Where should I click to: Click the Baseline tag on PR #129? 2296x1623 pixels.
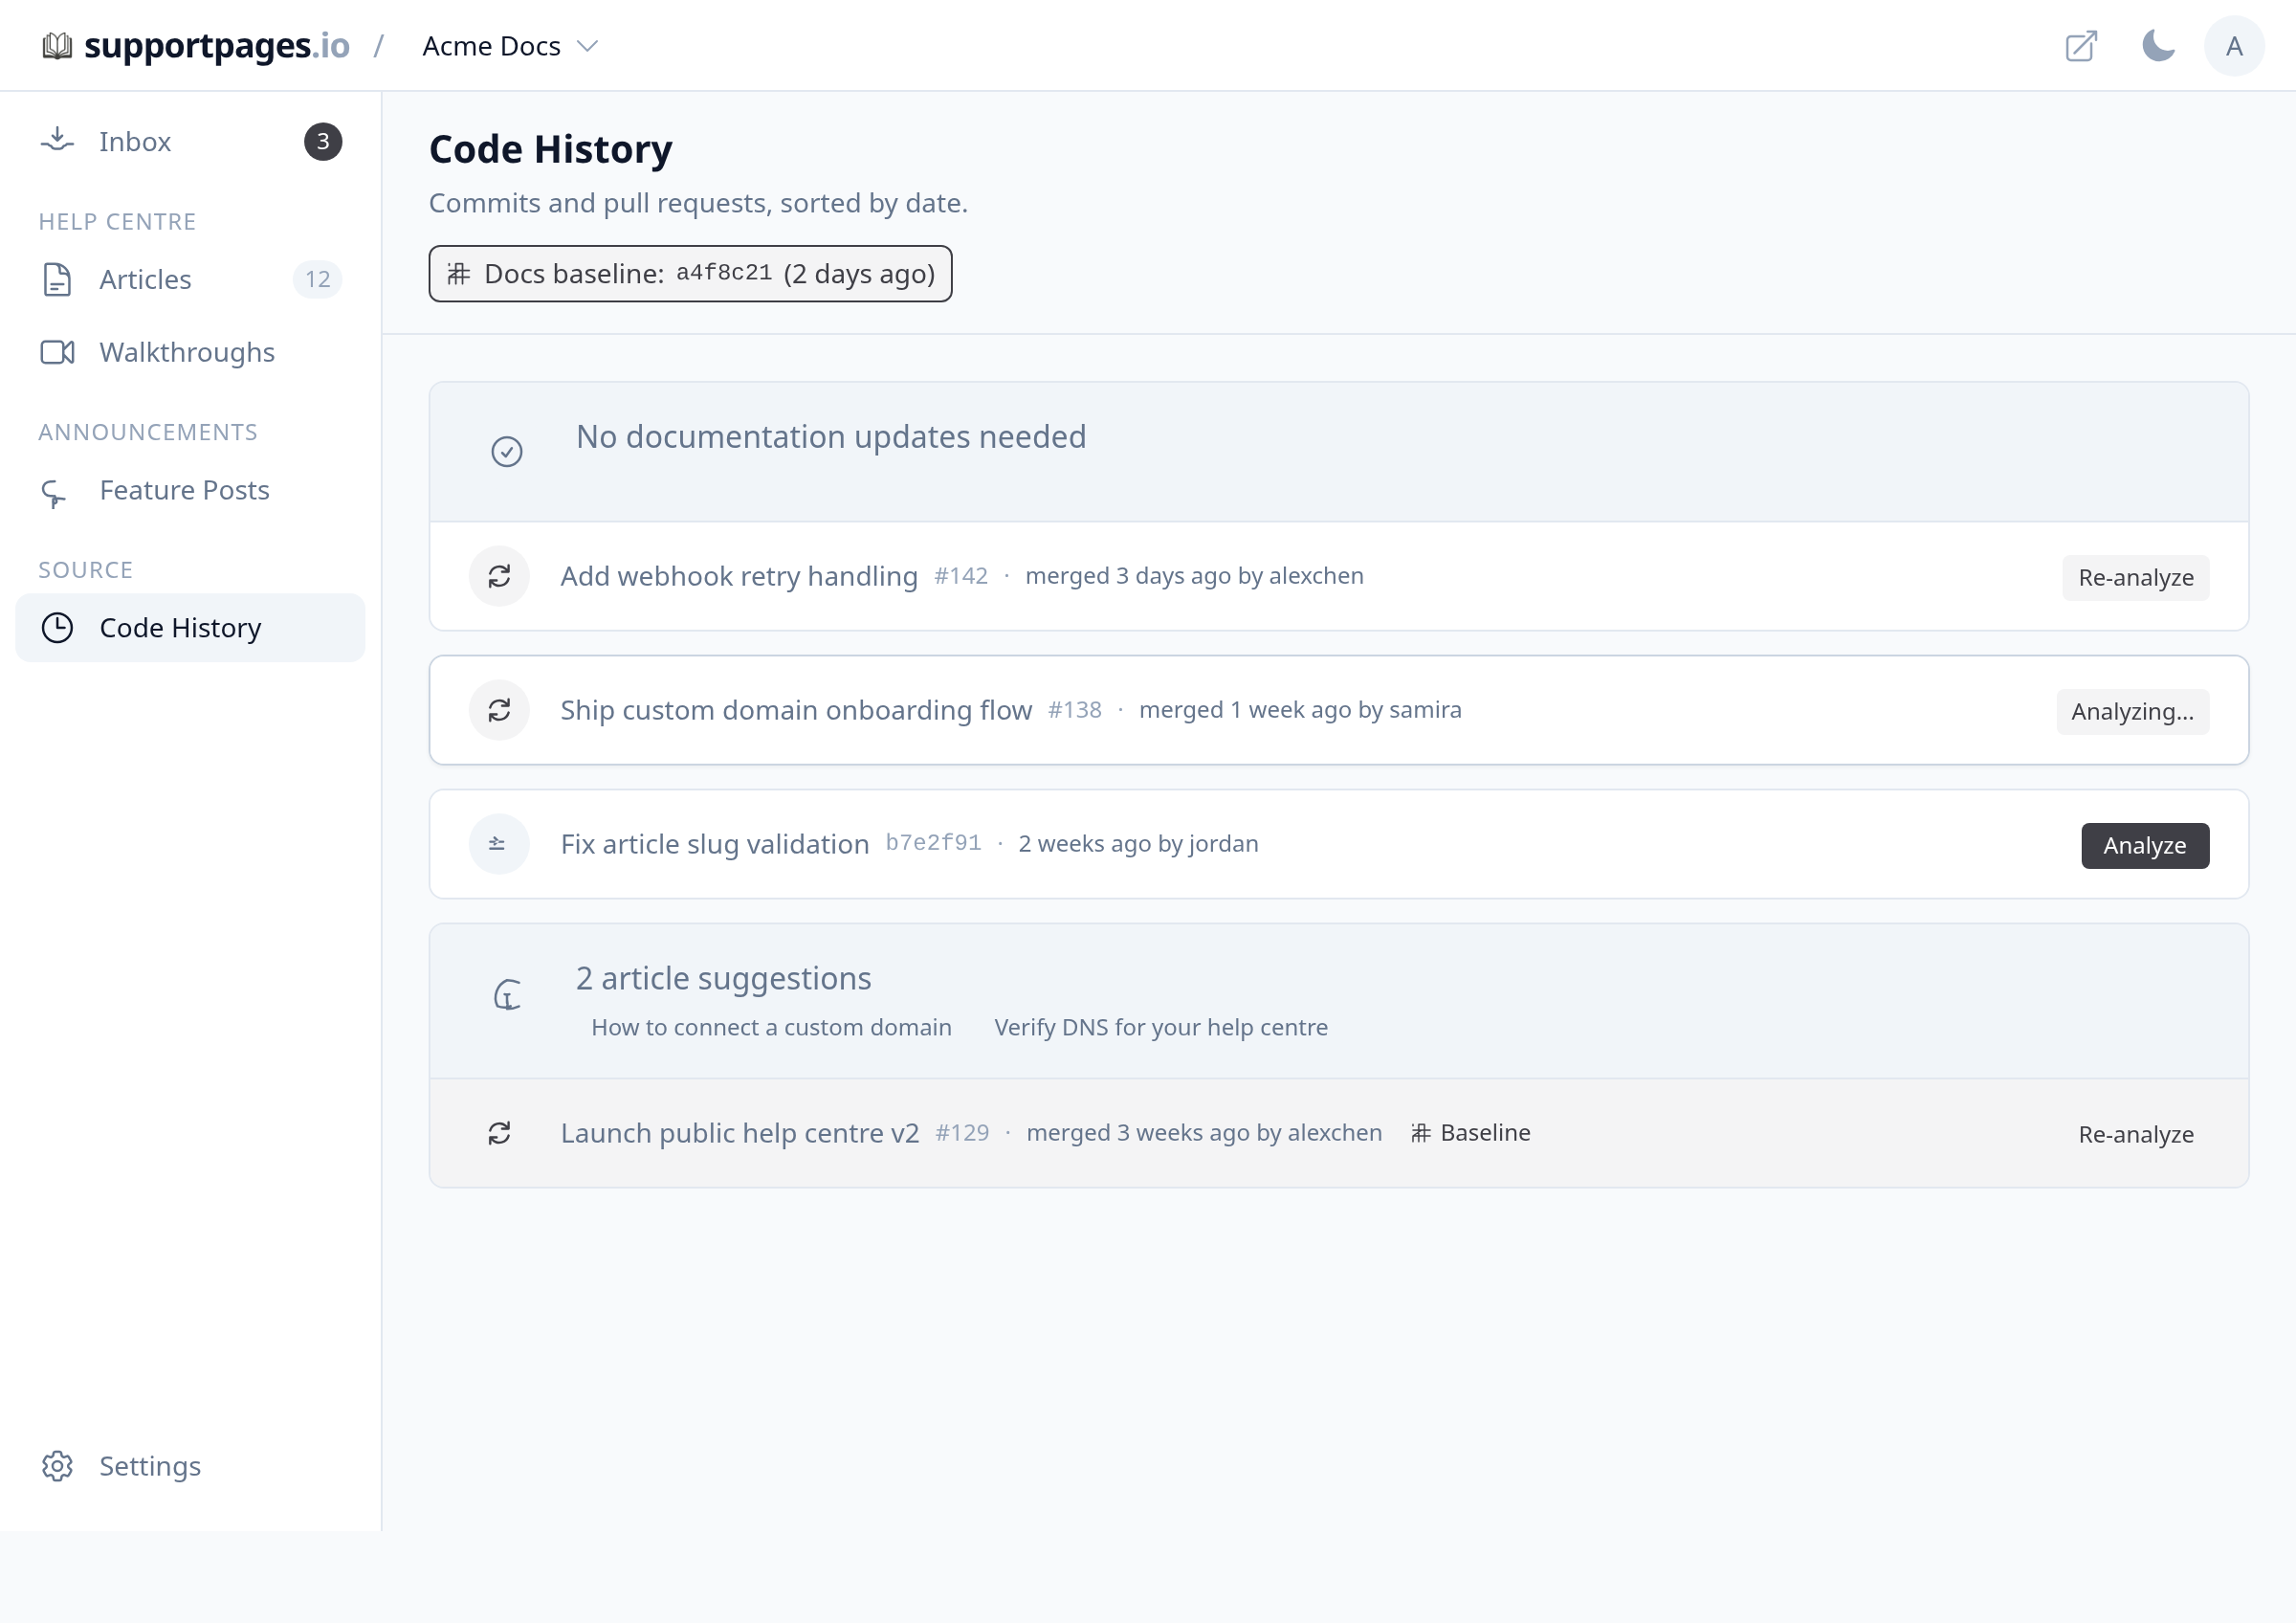click(x=1470, y=1133)
